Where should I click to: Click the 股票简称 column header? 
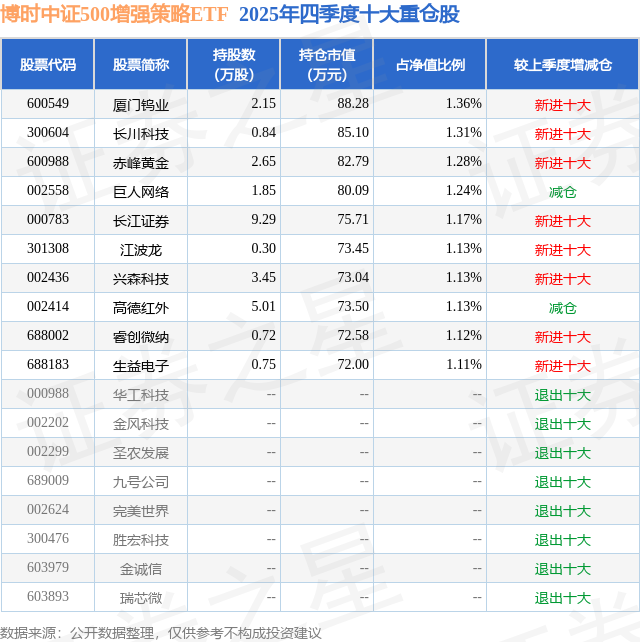pyautogui.click(x=141, y=65)
